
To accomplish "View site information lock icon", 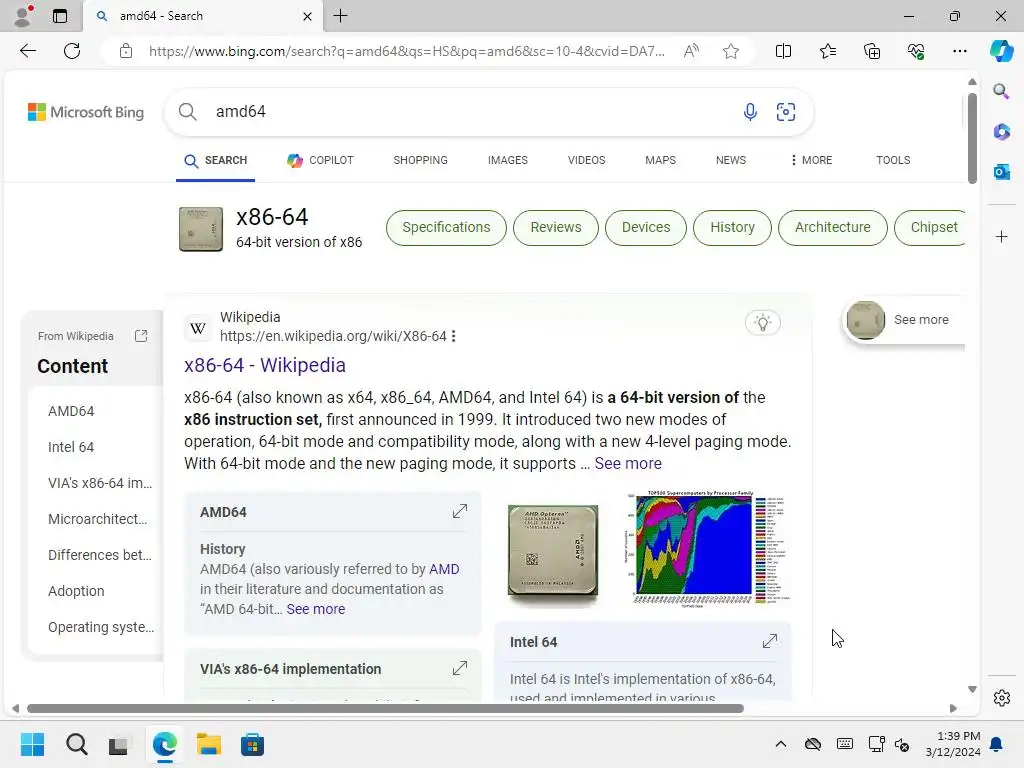I will click(126, 51).
